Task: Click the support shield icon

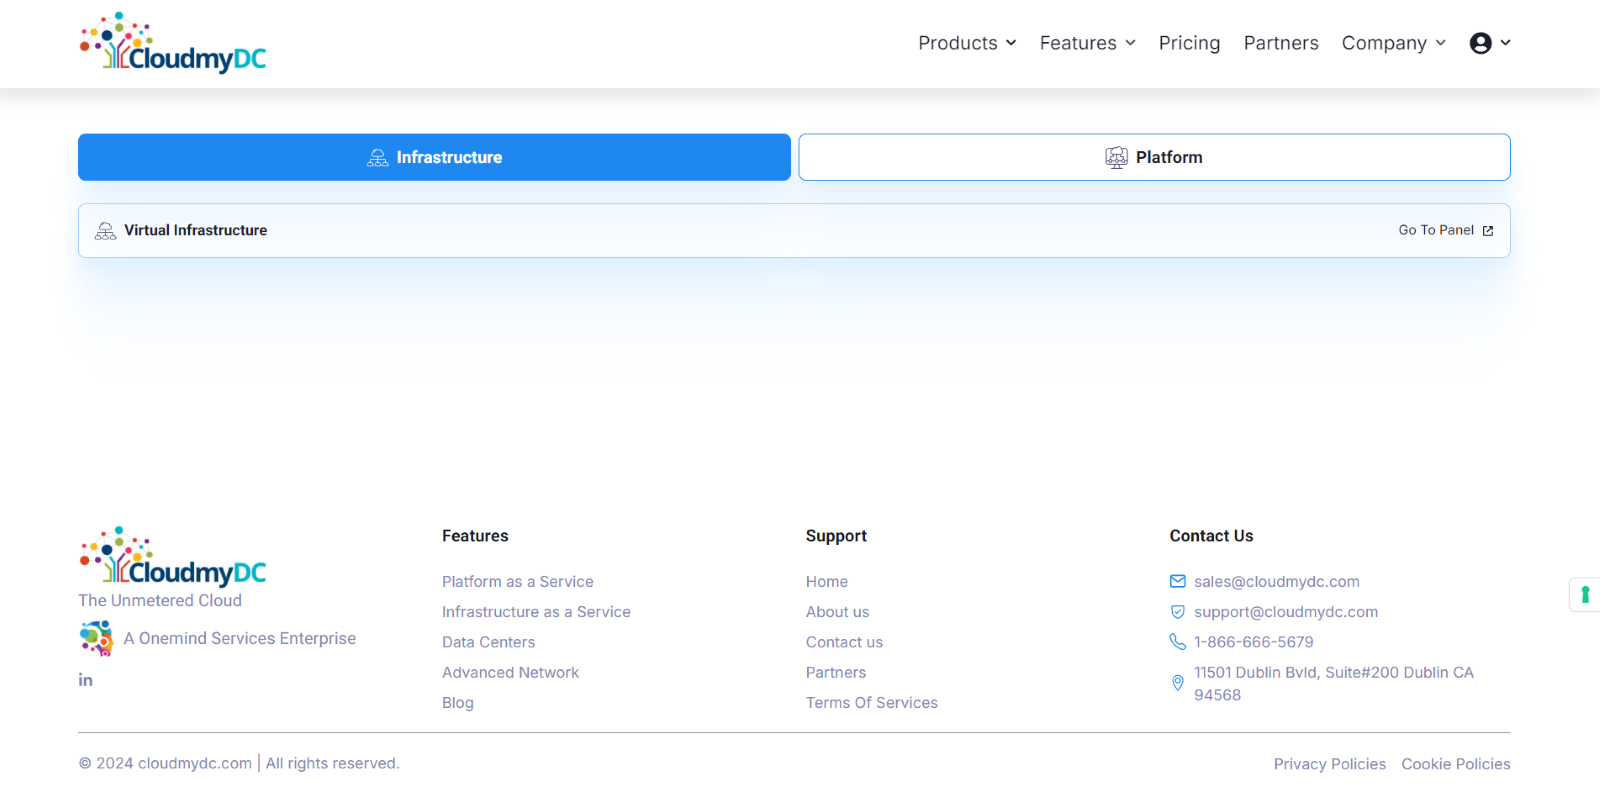Action: 1178,612
